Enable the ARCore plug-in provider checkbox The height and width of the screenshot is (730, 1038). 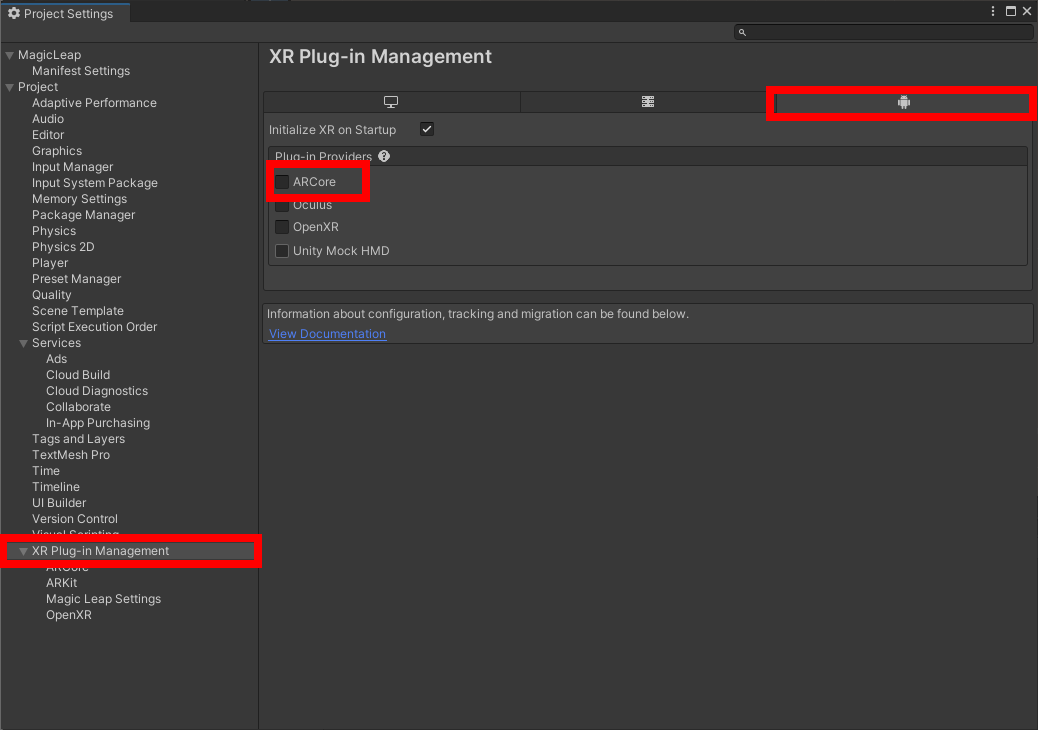tap(282, 182)
